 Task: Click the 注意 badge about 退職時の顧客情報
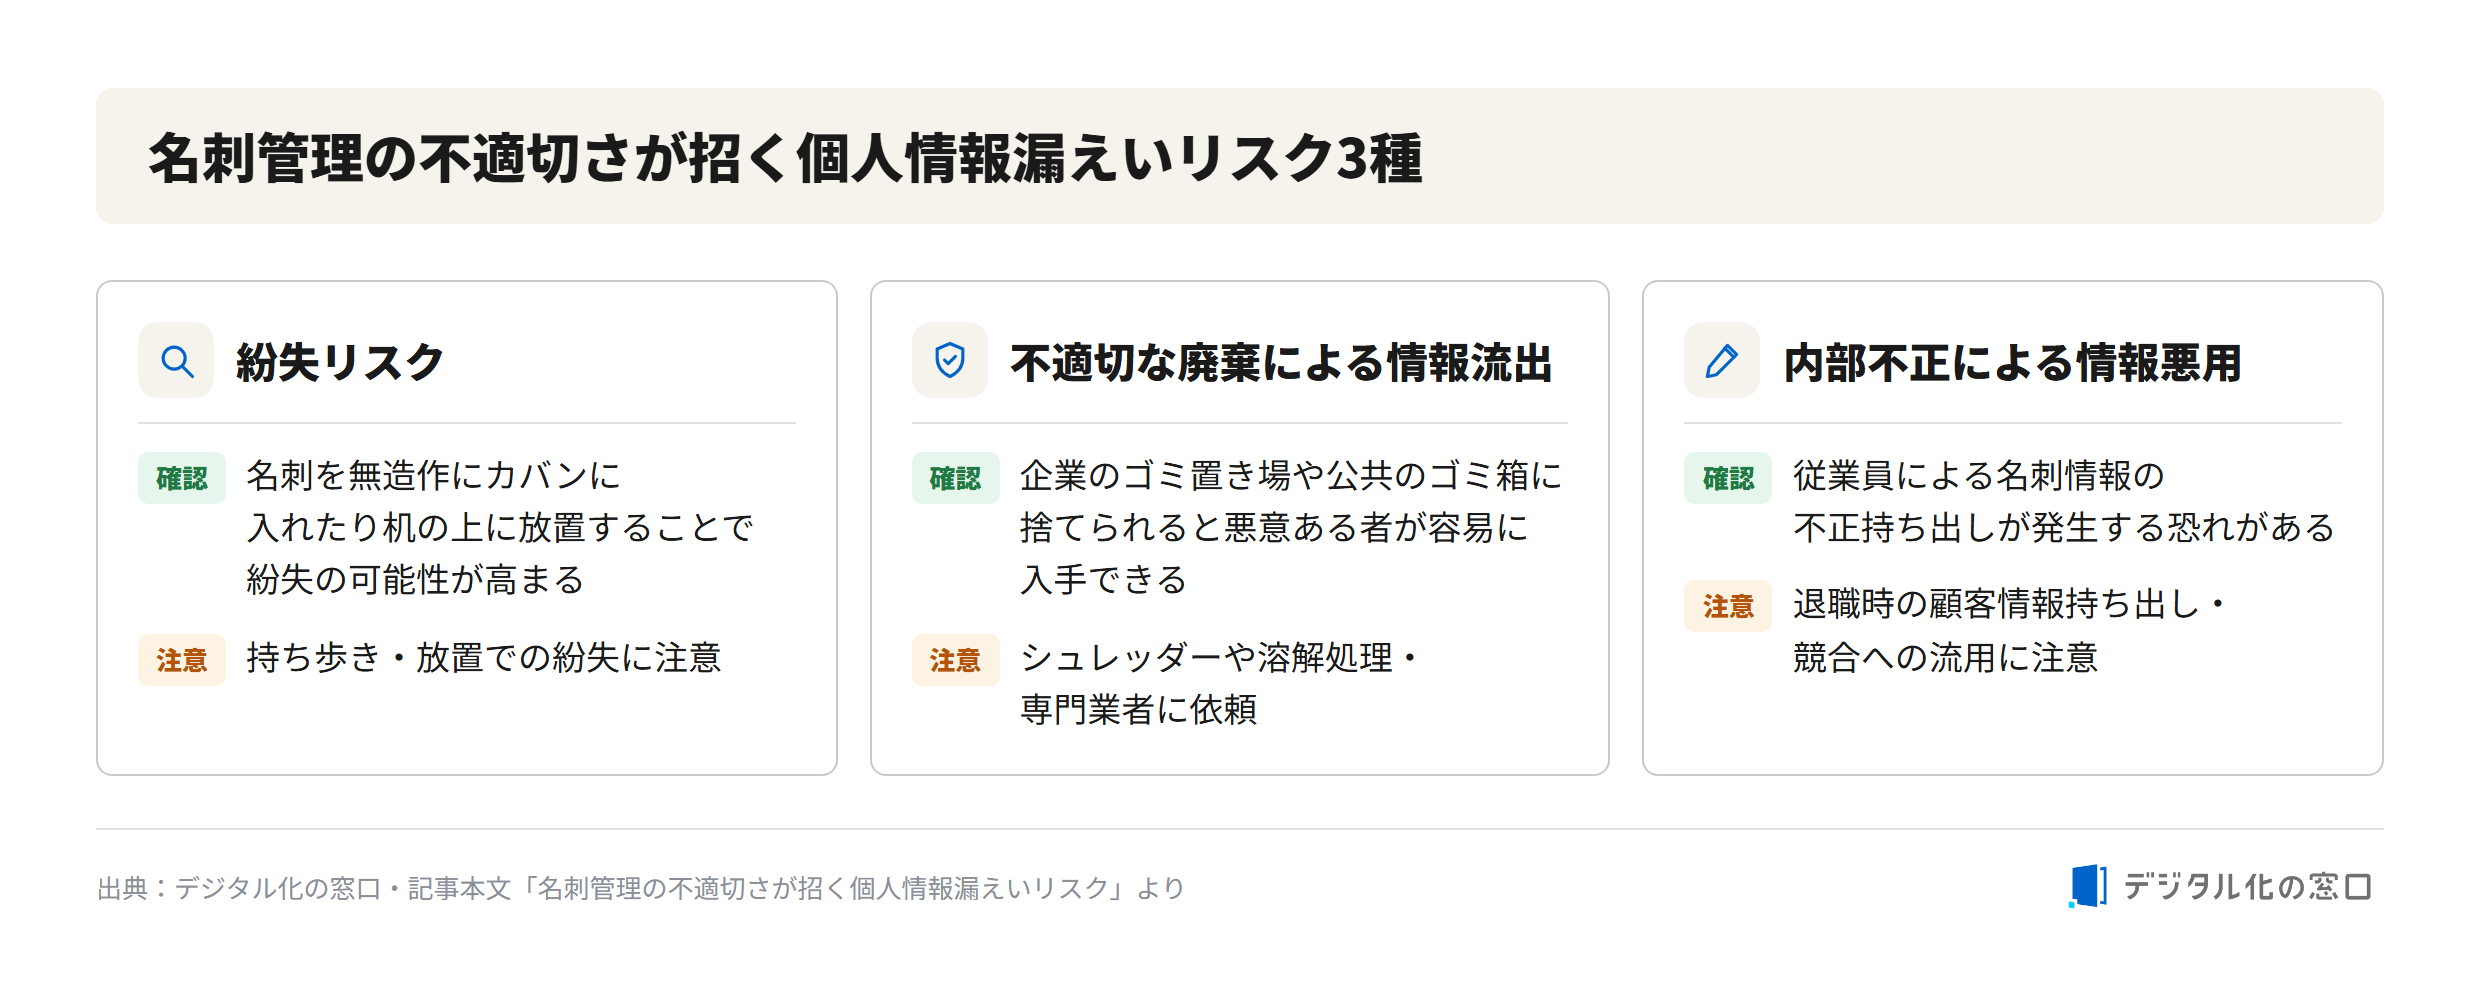tap(1728, 606)
